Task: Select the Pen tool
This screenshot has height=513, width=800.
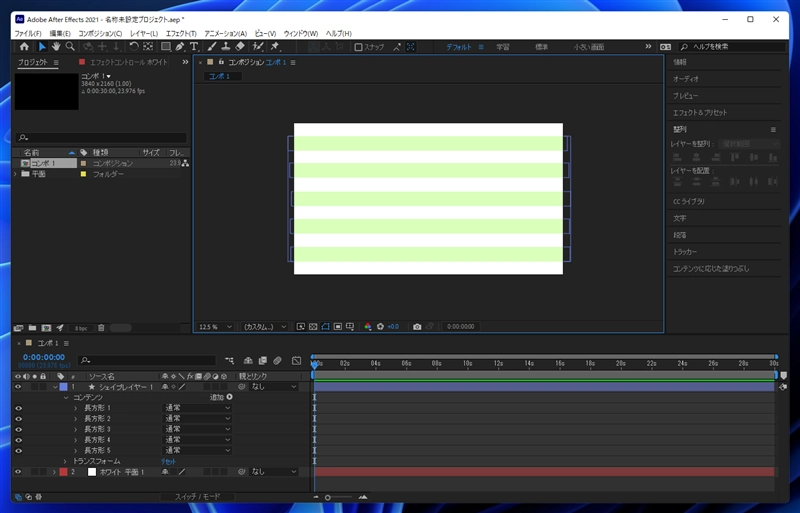Action: coord(179,46)
